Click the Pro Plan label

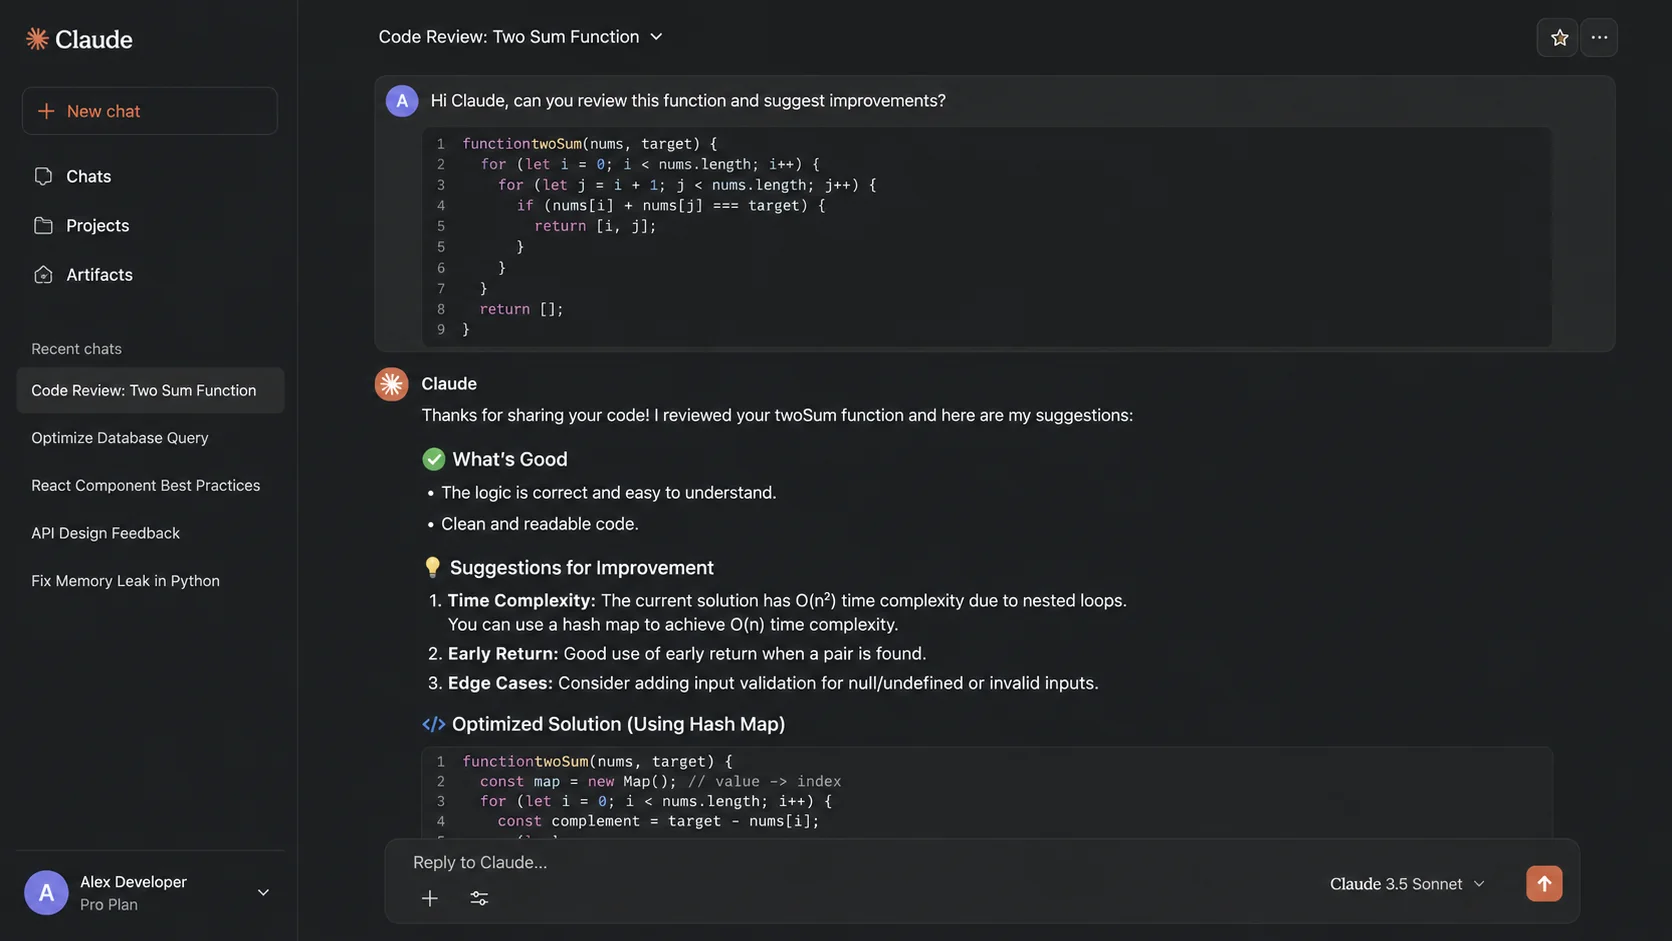tap(109, 905)
